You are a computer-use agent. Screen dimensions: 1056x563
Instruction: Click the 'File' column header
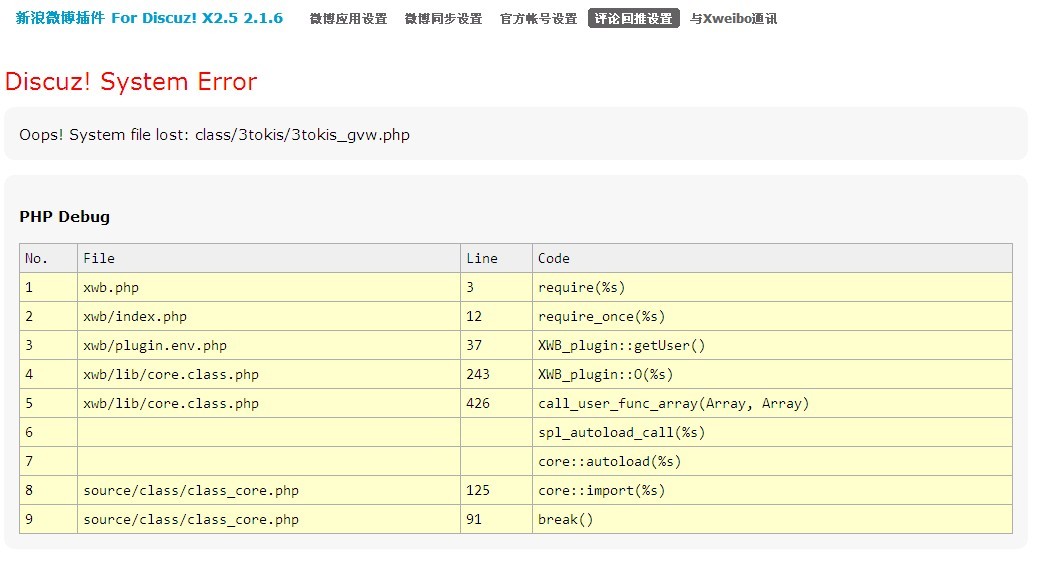269,259
